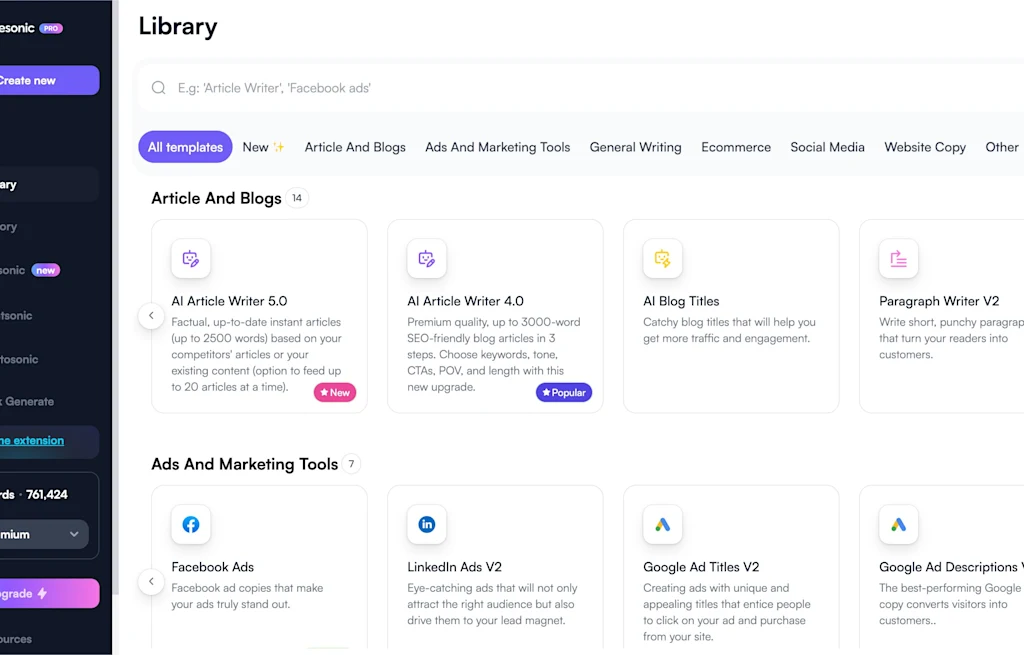Open AI Article Writer 4.0 template icon
1024x655 pixels.
tap(426, 259)
